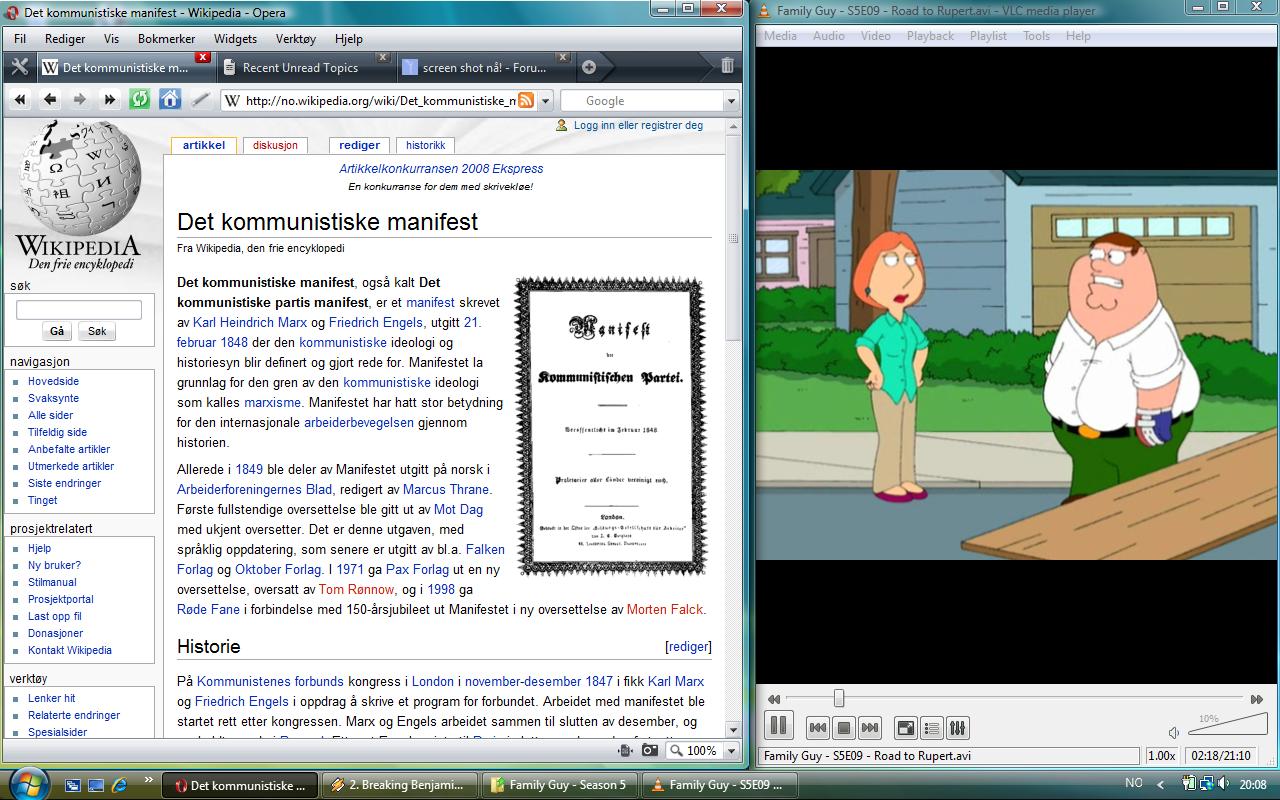Image resolution: width=1280 pixels, height=800 pixels.
Task: Click the wand icon in Opera's toolbar
Action: (x=200, y=100)
